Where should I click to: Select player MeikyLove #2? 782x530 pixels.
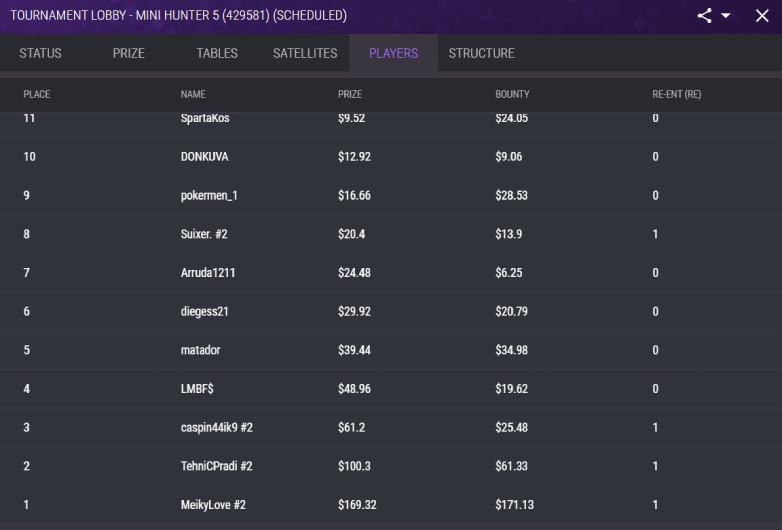(213, 505)
